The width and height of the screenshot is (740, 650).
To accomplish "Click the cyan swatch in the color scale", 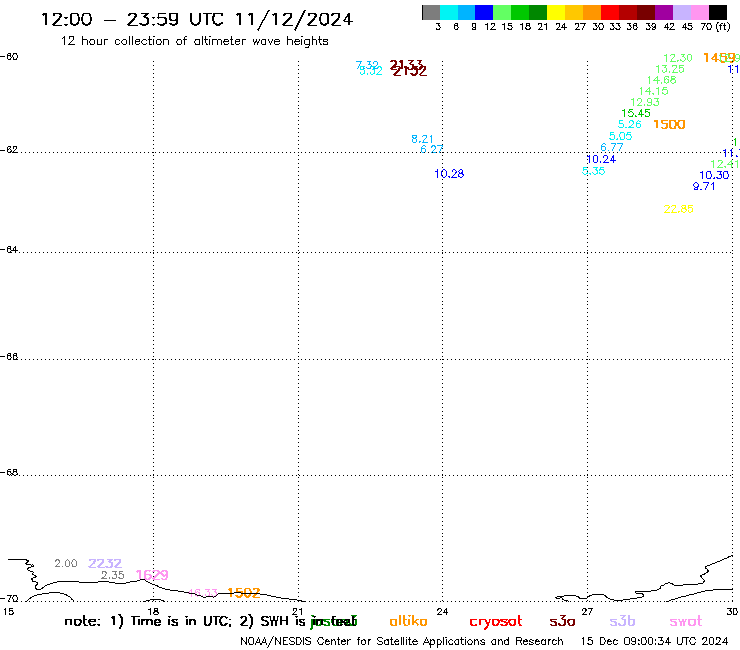I will coord(449,12).
